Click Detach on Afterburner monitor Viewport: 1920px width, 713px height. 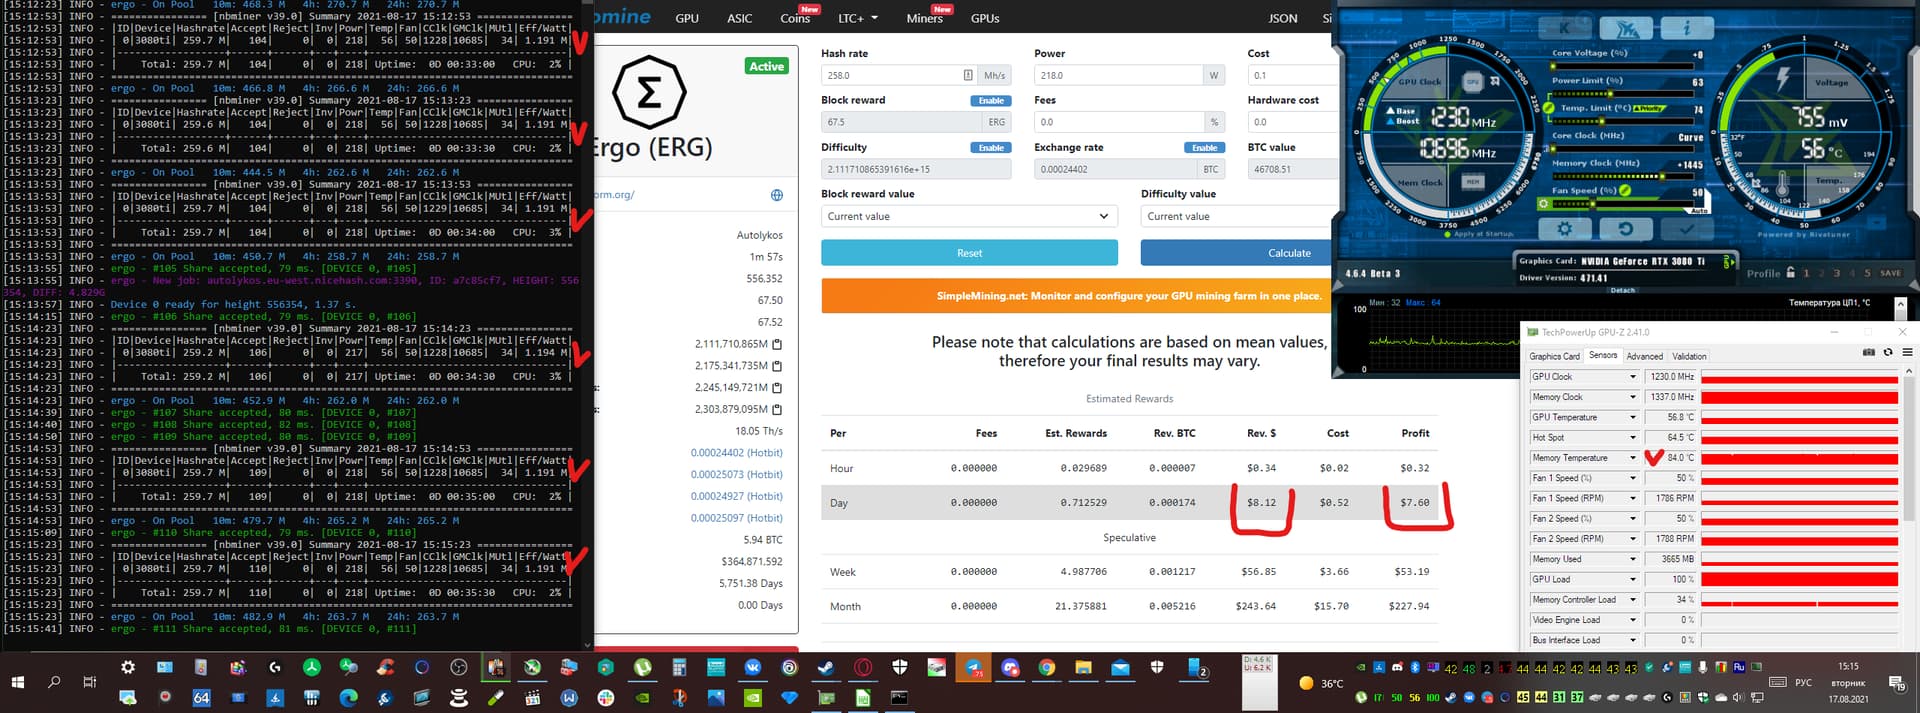coord(1623,290)
